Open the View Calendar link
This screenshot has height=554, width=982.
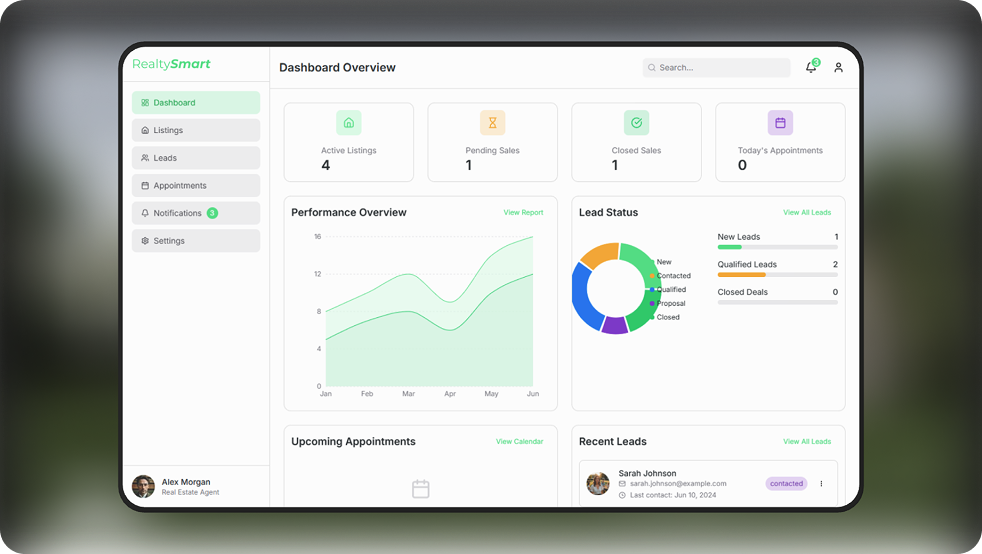coord(519,442)
